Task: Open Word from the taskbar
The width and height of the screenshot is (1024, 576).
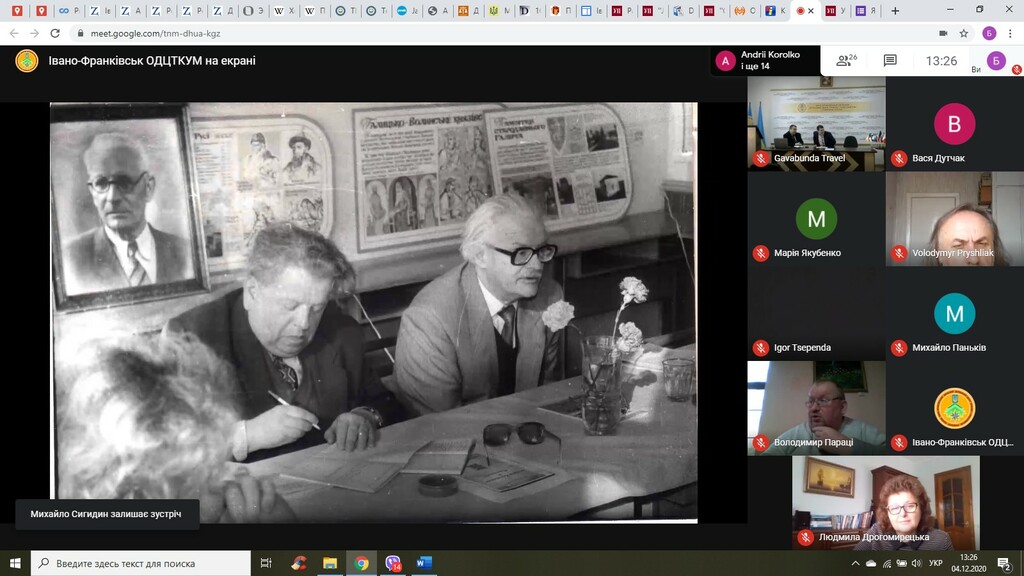Action: coord(424,563)
